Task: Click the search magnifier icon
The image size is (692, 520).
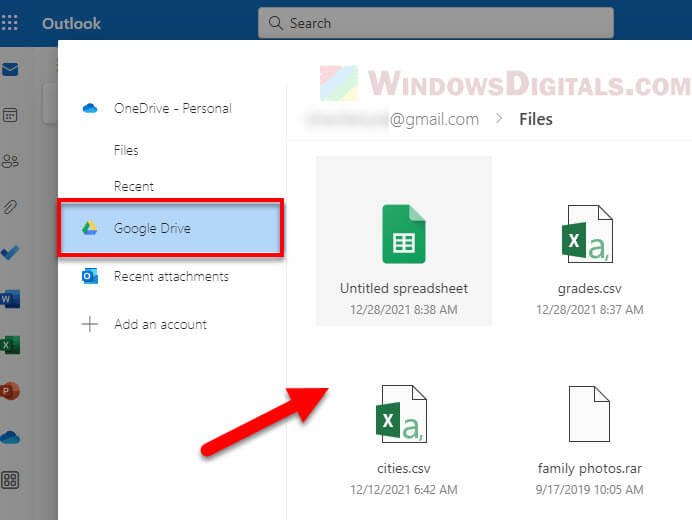Action: [275, 23]
